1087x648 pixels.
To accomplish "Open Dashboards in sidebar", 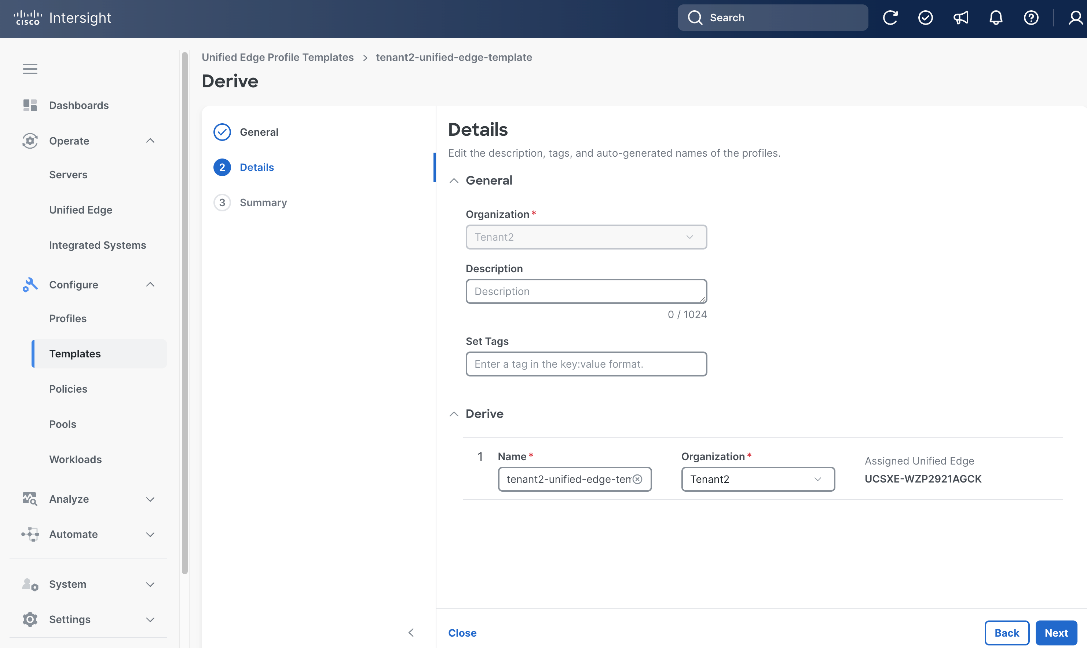I will pos(79,105).
